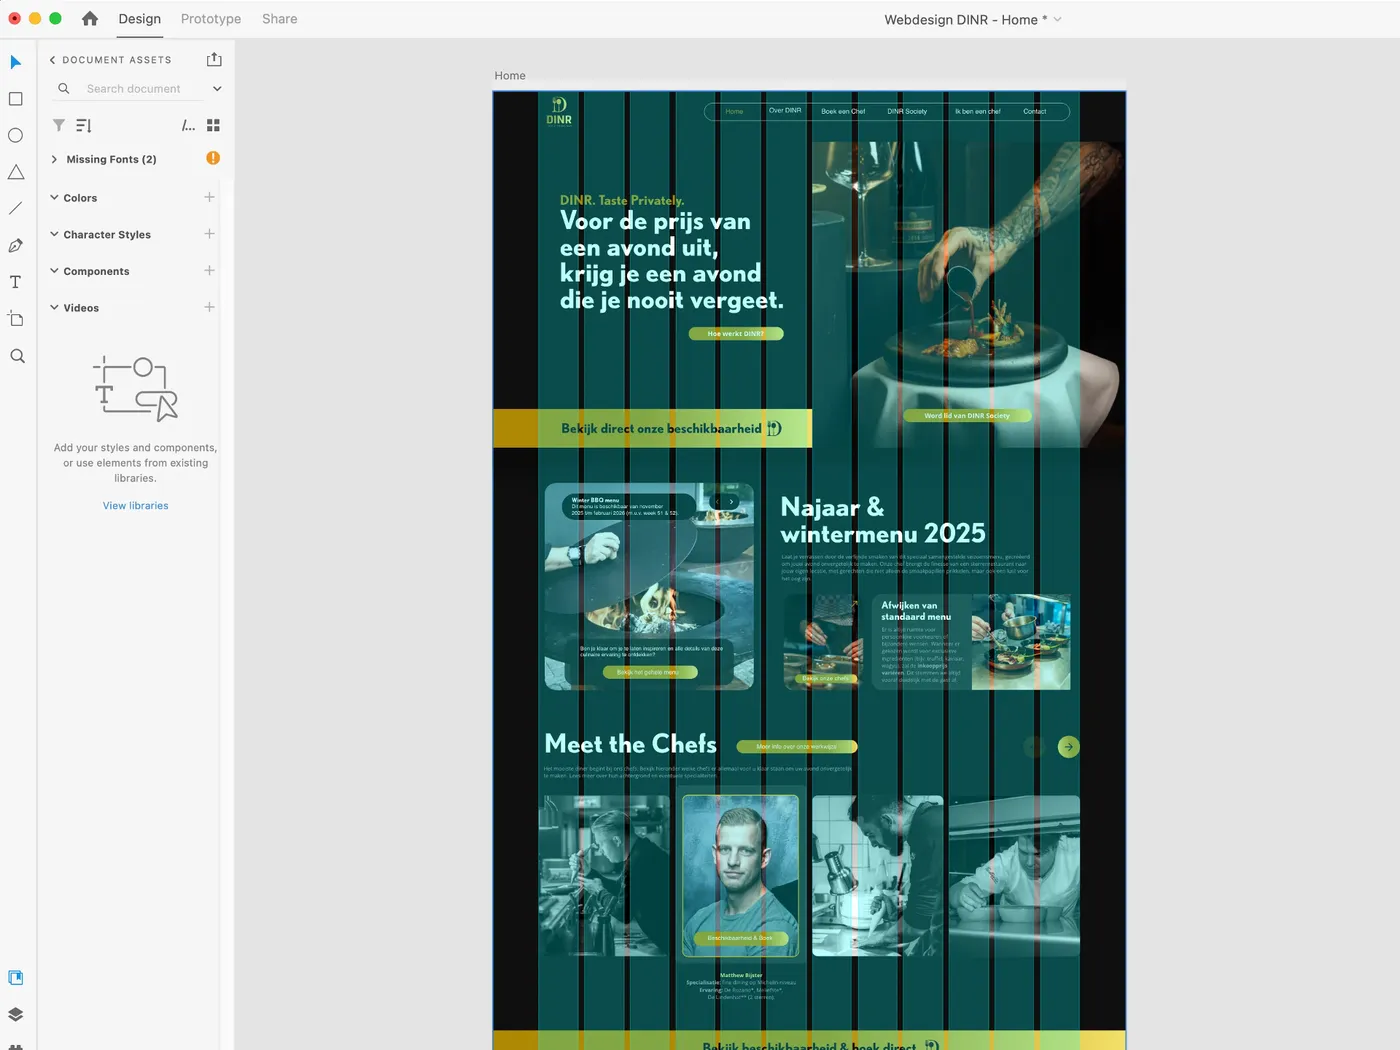Screen dimensions: 1400x1050
Task: Select the Line tool
Action: coord(16,209)
